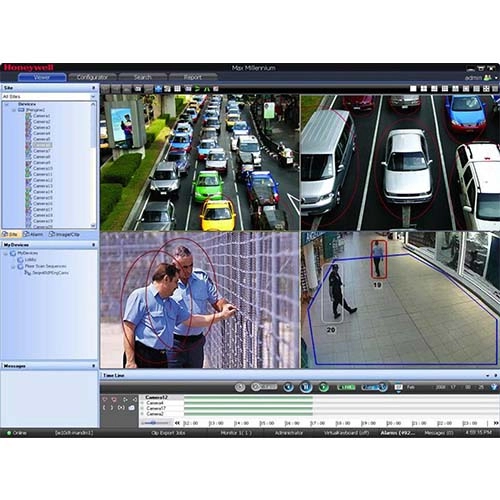Viewport: 500px width, 500px height.
Task: Pause playback with the blue pause button
Action: (306, 387)
